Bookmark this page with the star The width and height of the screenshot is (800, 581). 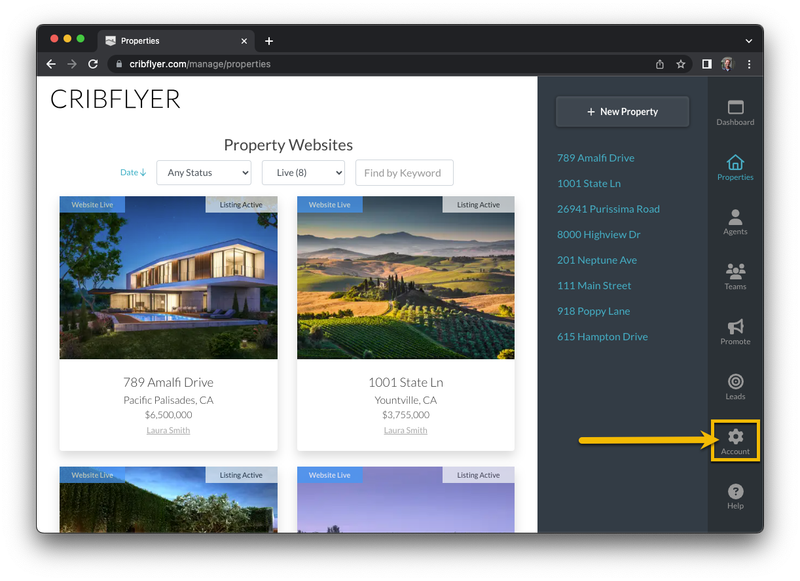coord(681,64)
